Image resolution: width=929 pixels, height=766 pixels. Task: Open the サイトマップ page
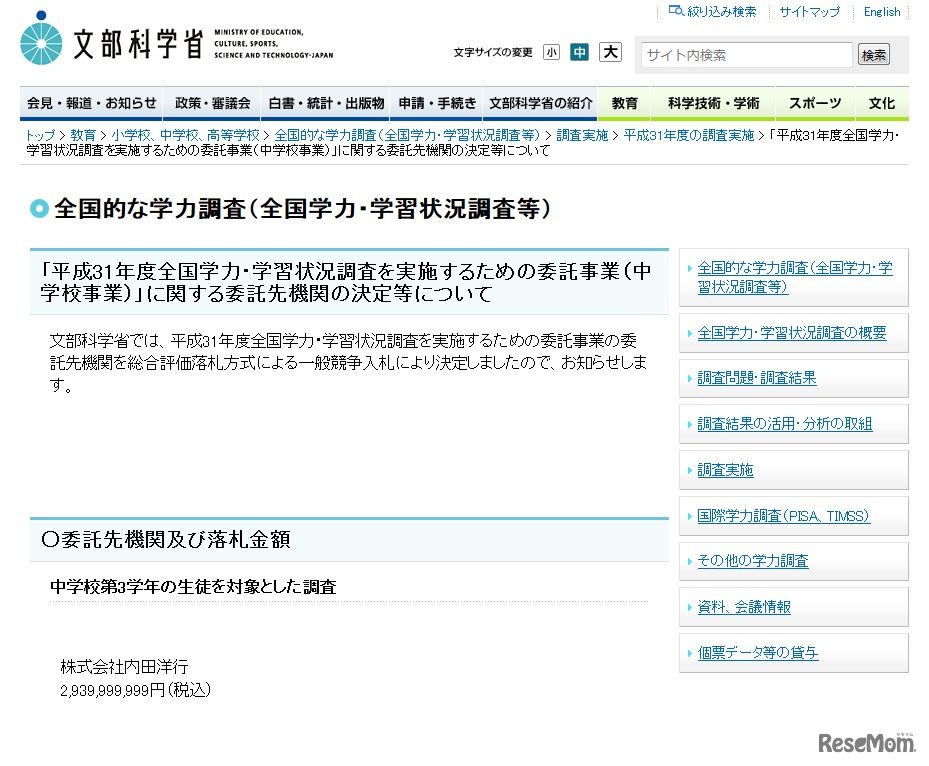coord(808,12)
